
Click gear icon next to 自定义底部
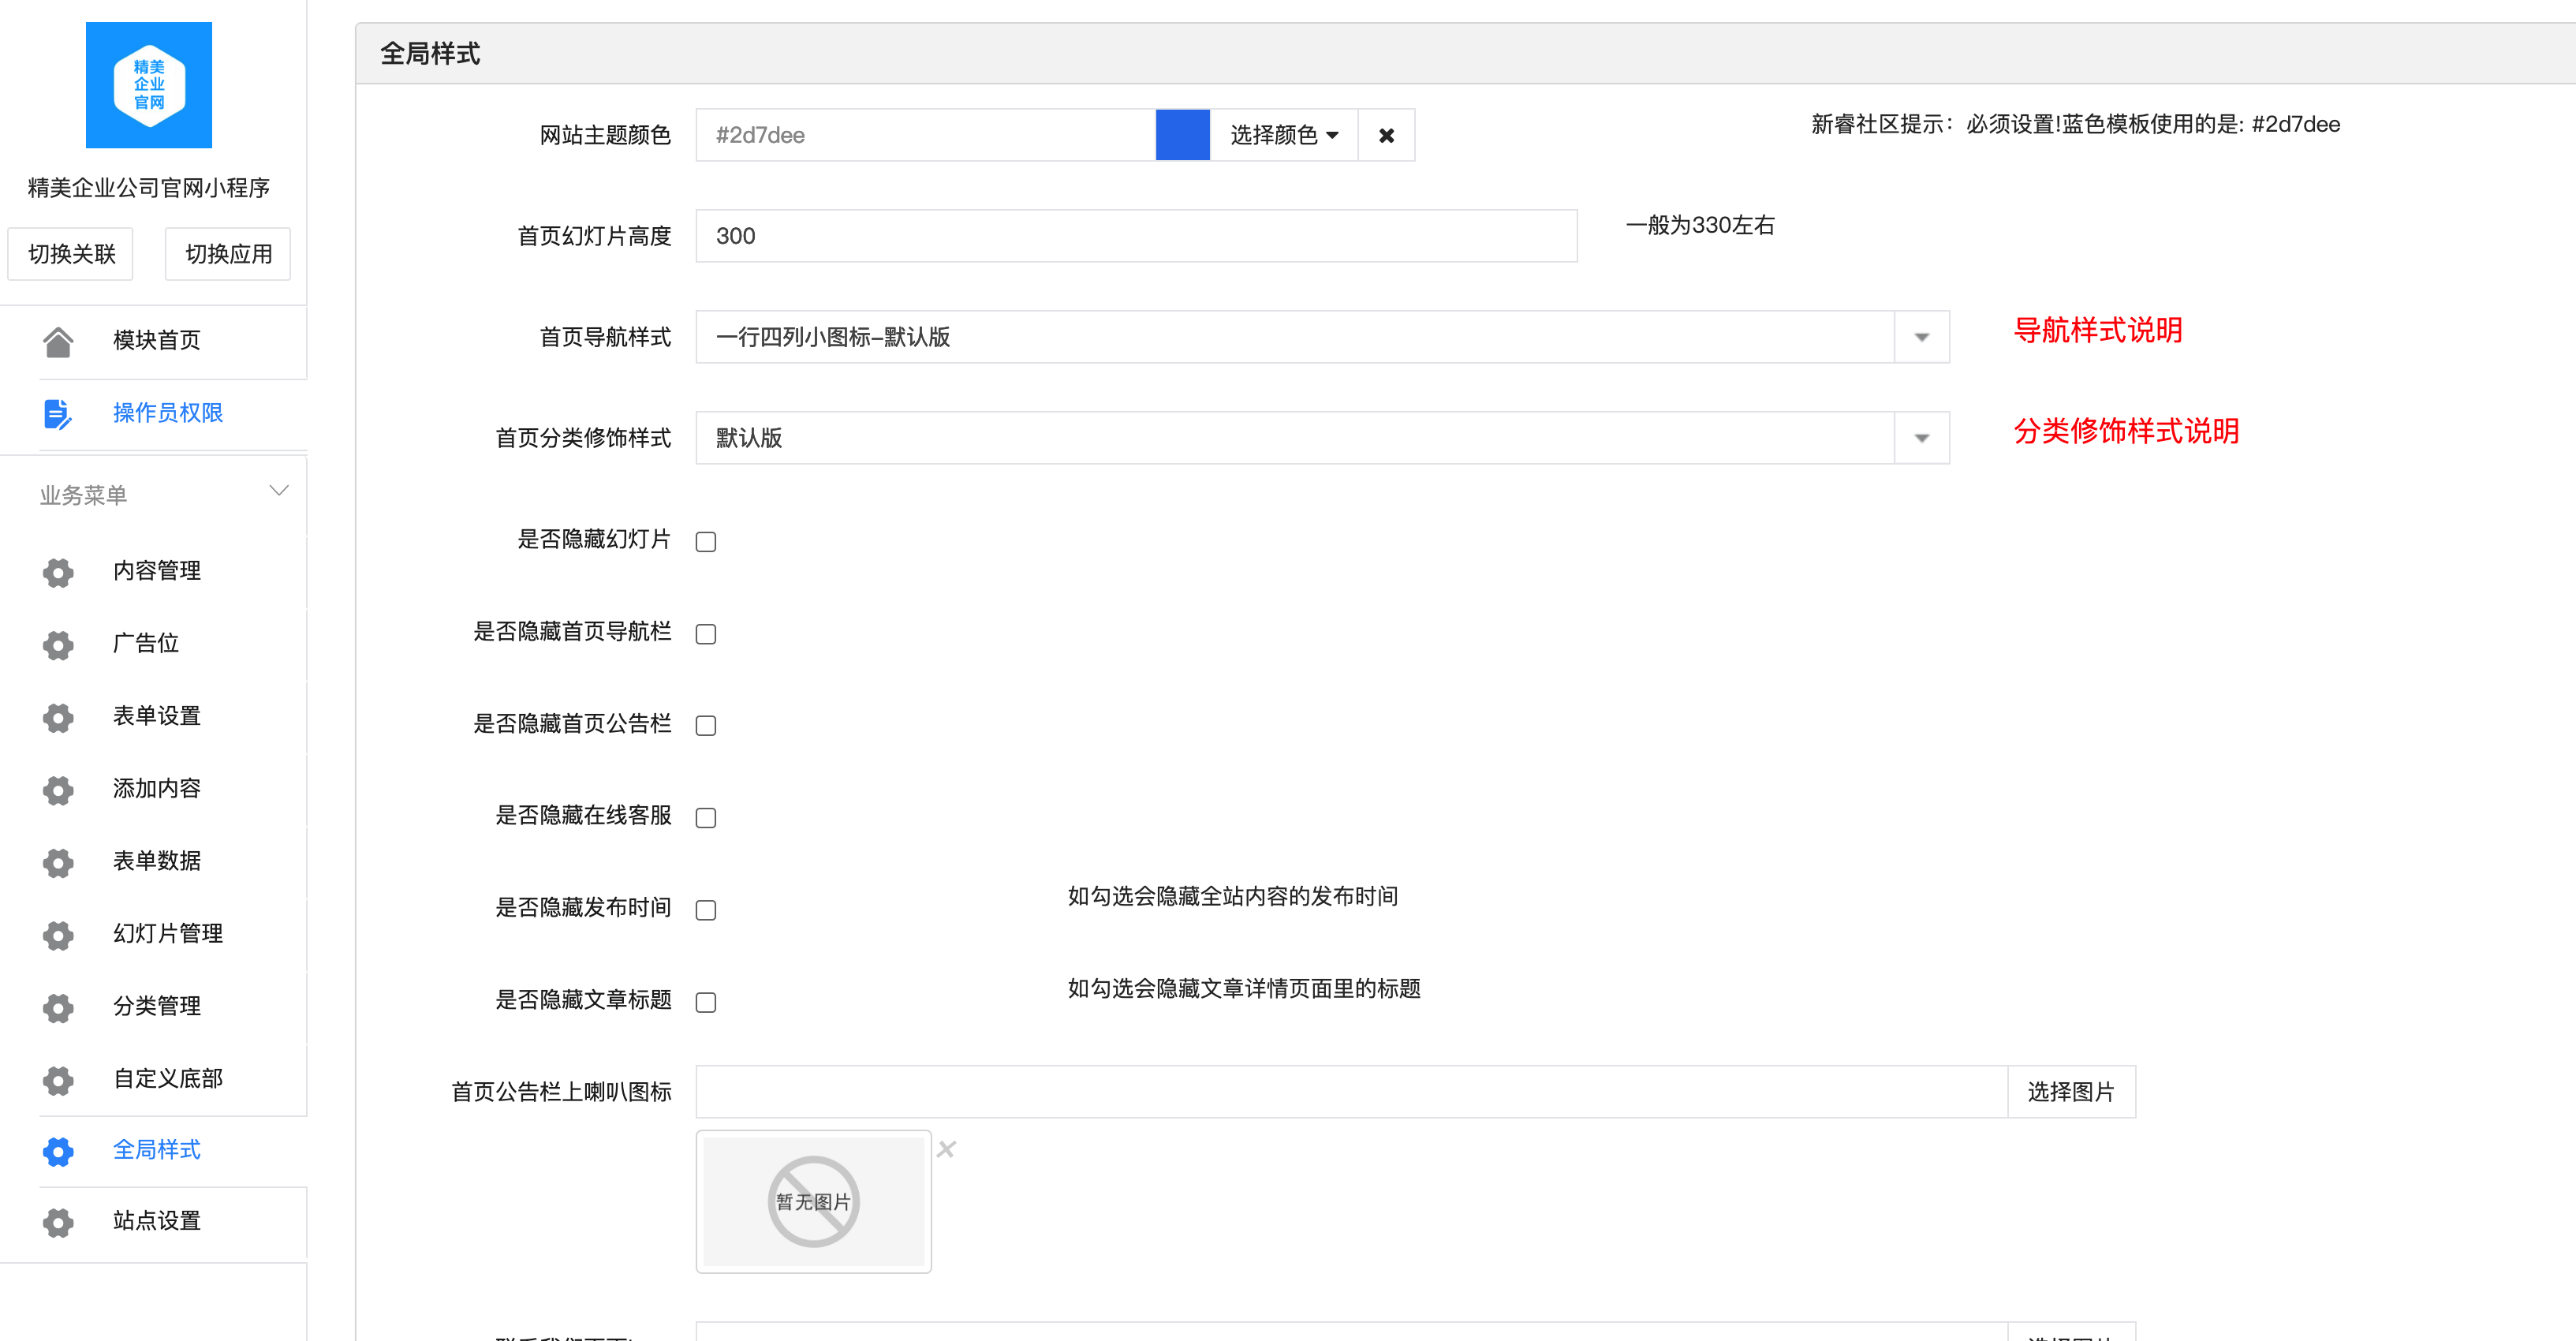tap(58, 1080)
